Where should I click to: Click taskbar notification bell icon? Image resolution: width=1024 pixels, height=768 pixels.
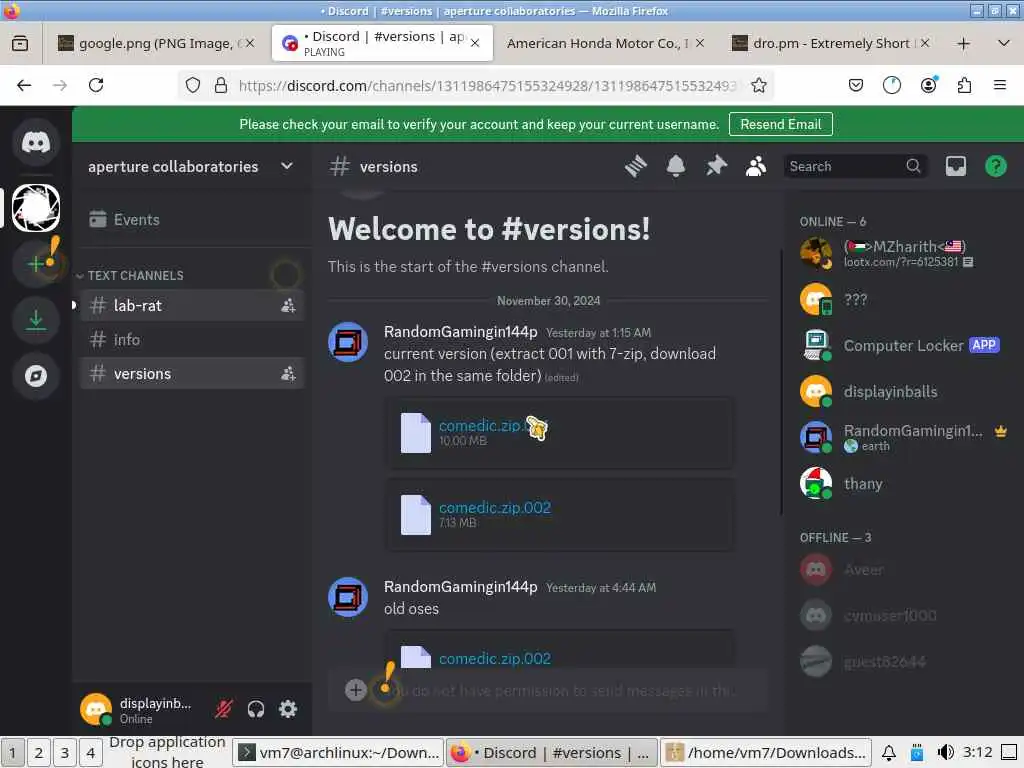[888, 752]
